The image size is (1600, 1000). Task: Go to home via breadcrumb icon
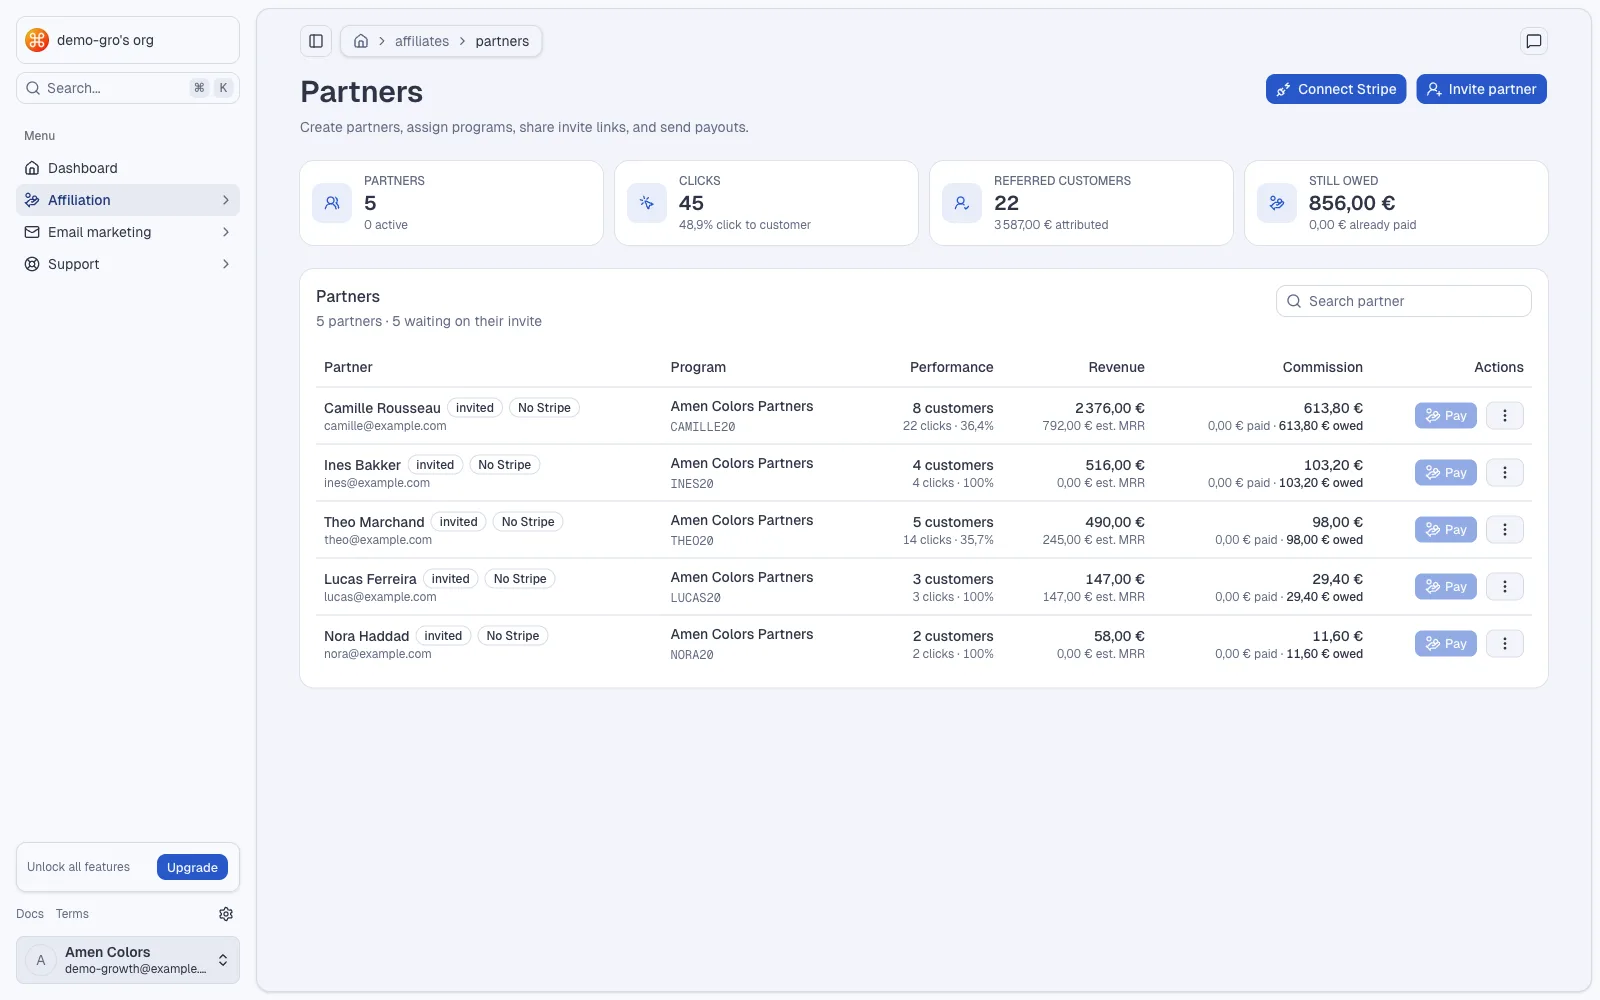[x=361, y=41]
